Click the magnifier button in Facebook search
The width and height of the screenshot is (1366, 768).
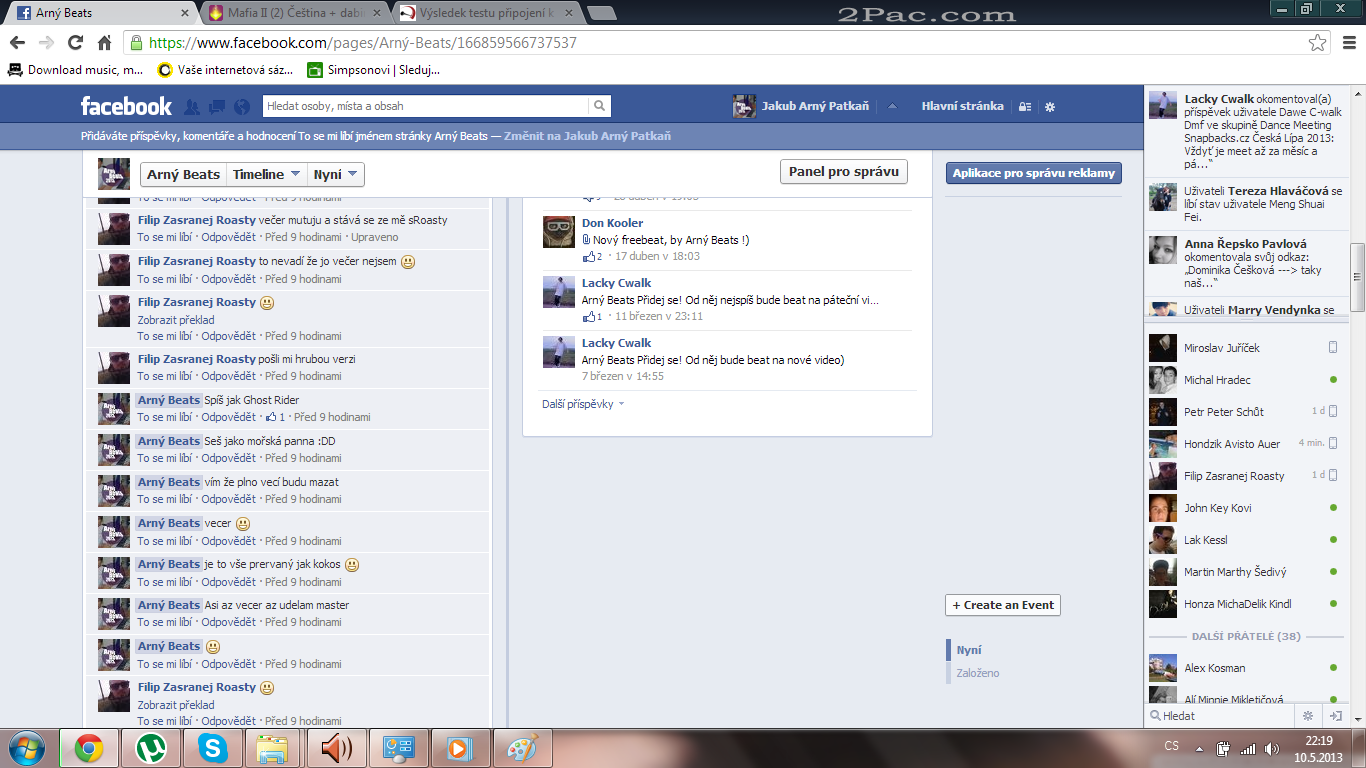599,106
